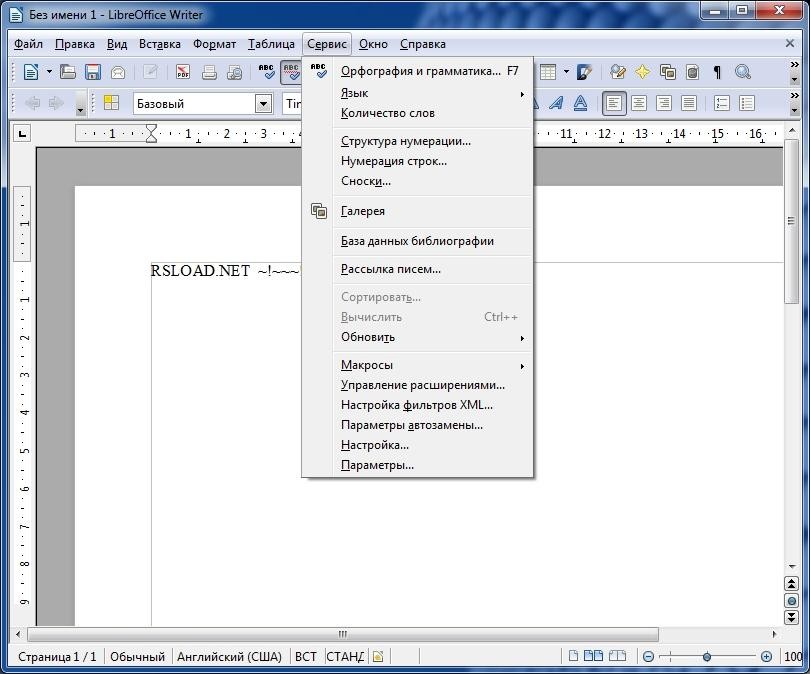Toggle selection mode СТАНД in status bar
Image resolution: width=810 pixels, height=674 pixels.
pyautogui.click(x=345, y=656)
